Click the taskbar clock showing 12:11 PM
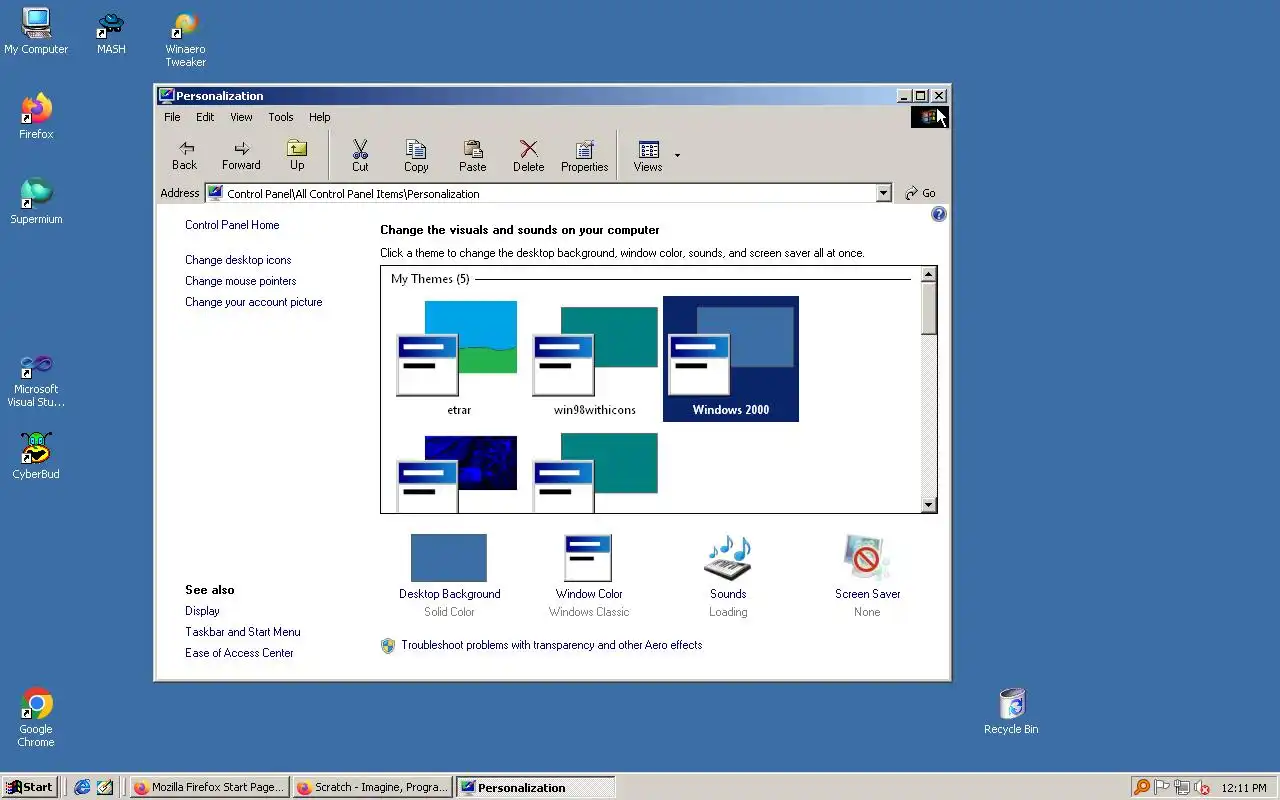Viewport: 1280px width, 800px height. click(1244, 788)
